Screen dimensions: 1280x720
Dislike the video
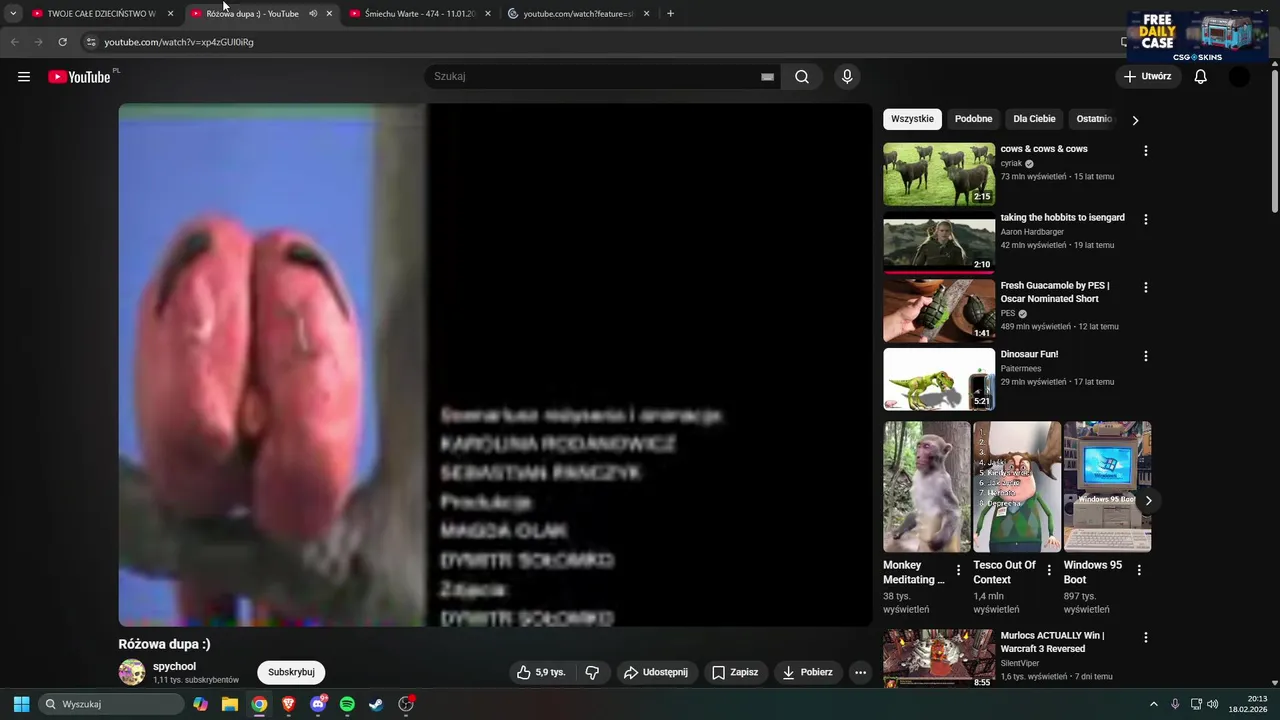tap(592, 672)
